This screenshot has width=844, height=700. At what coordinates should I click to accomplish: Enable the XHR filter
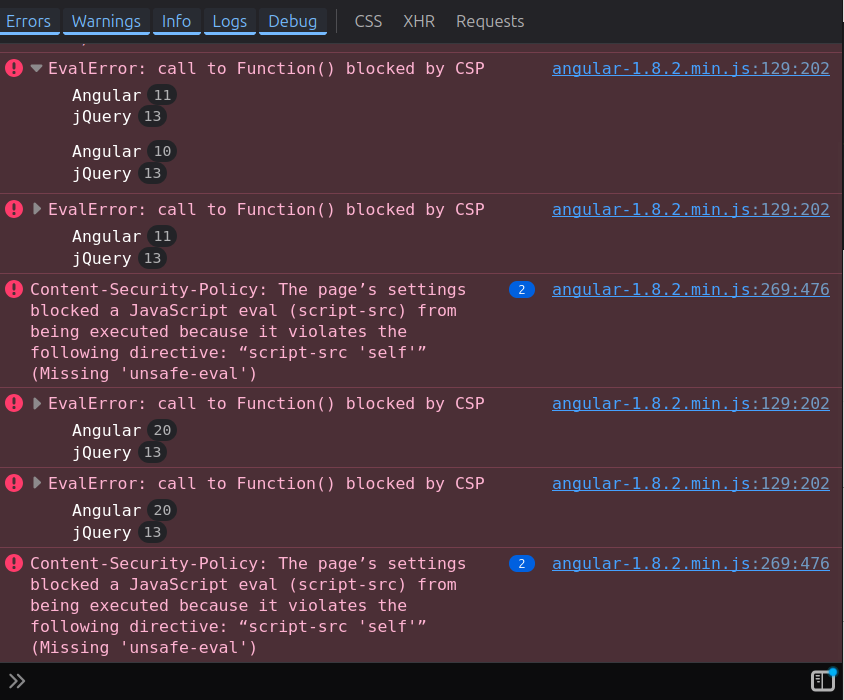[x=419, y=22]
